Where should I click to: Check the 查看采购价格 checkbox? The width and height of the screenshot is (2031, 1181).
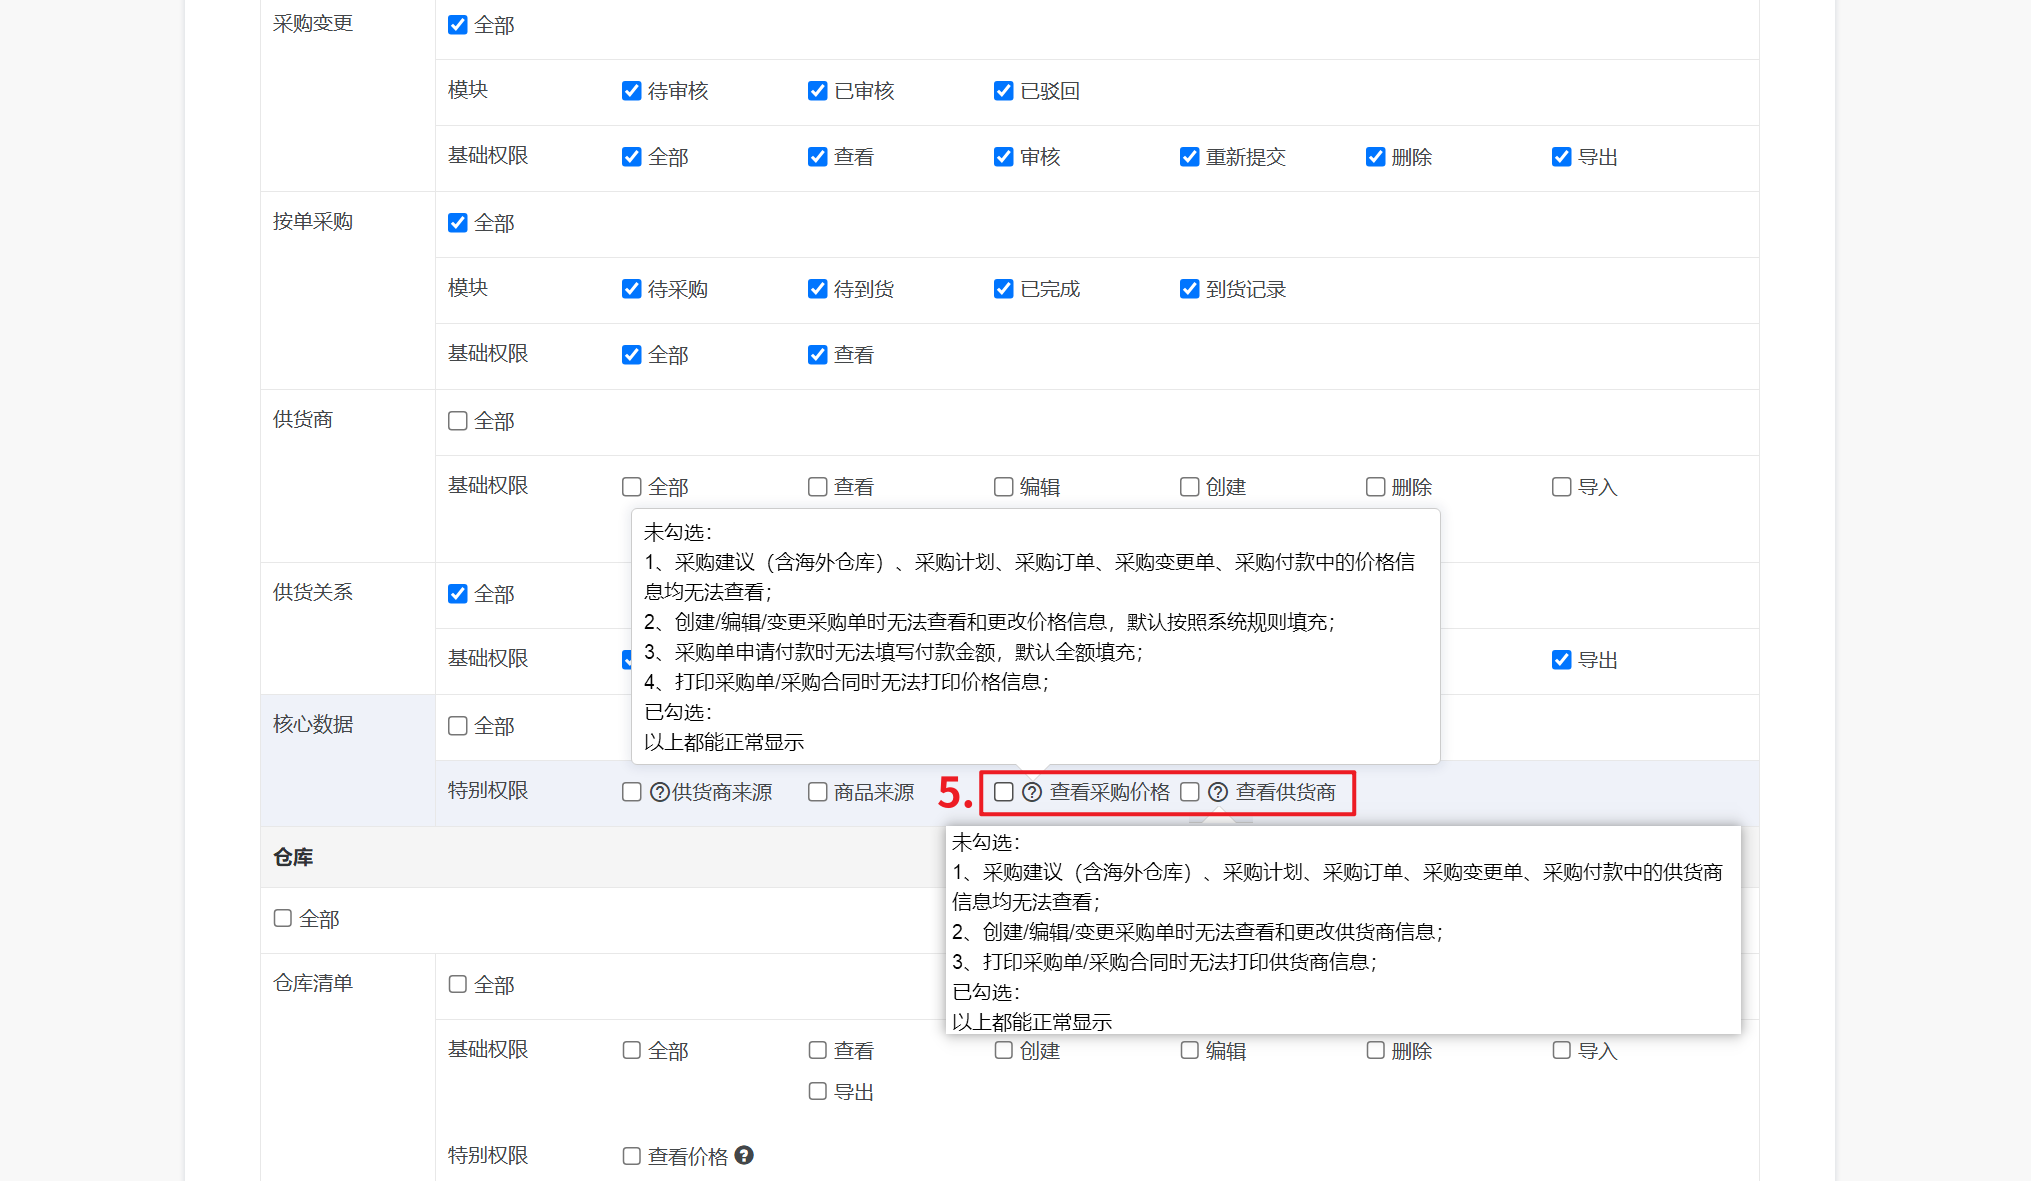[1004, 792]
